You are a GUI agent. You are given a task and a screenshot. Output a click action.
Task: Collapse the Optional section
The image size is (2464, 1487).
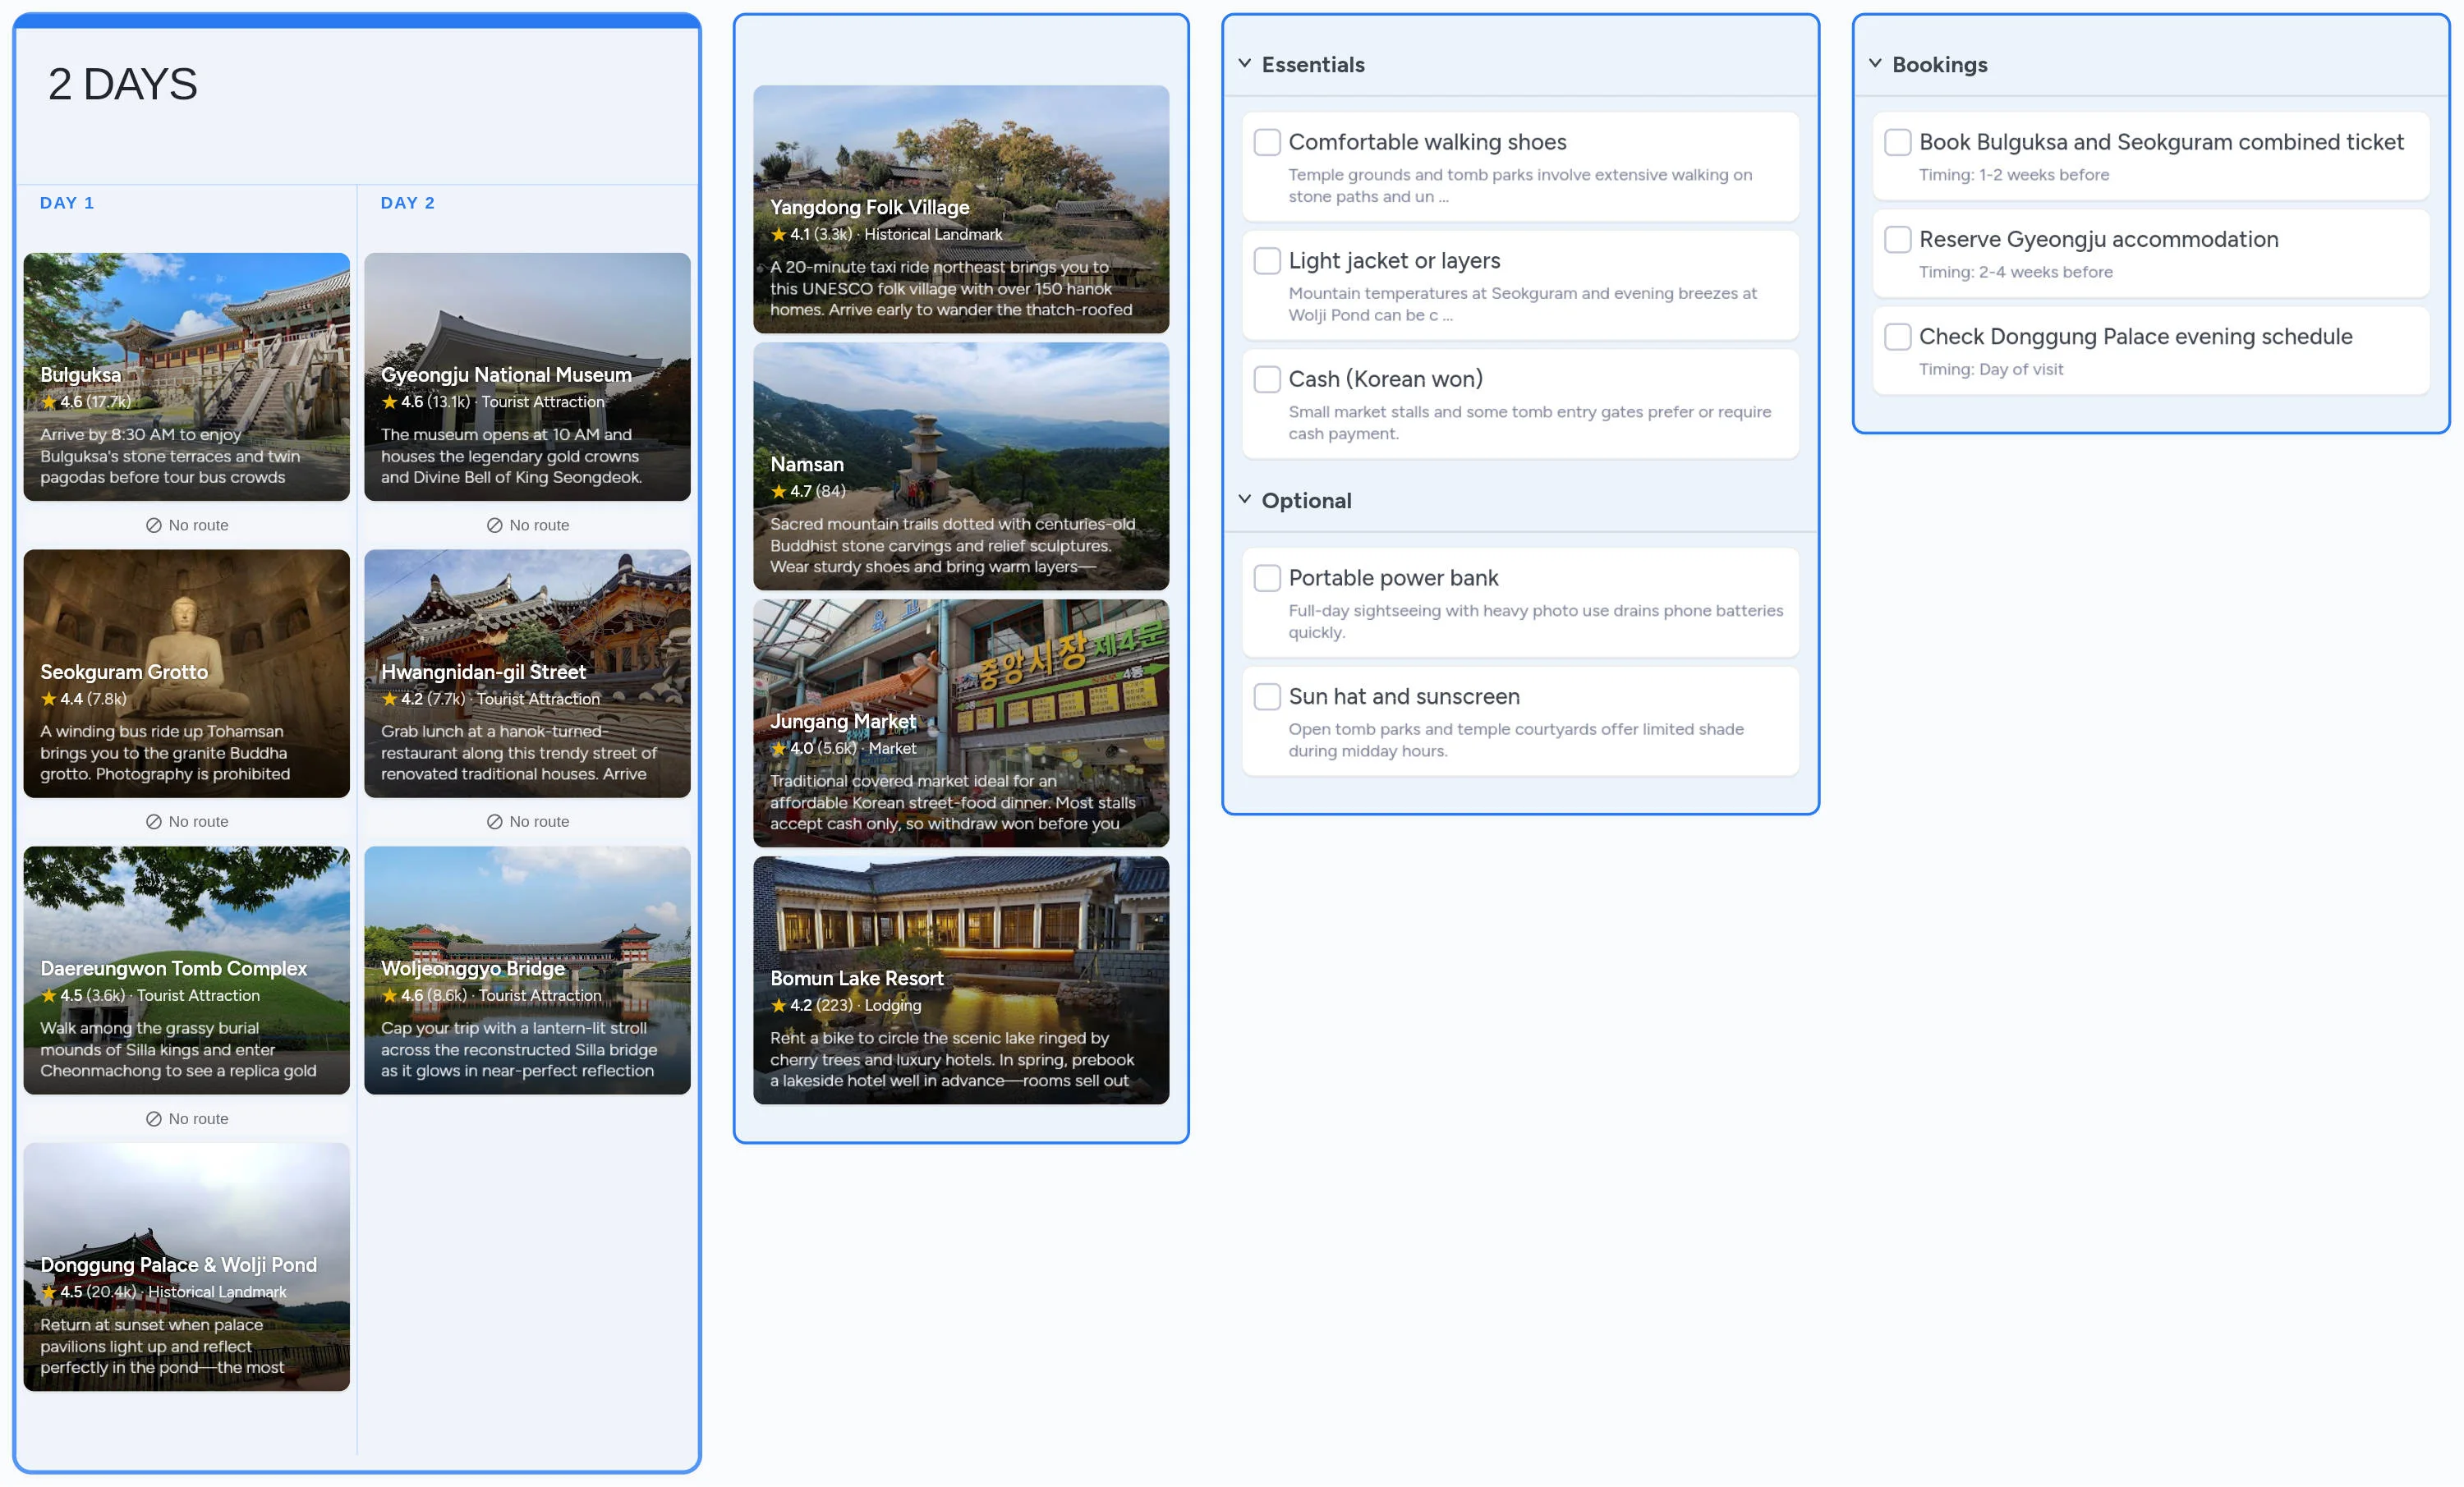click(x=1244, y=498)
